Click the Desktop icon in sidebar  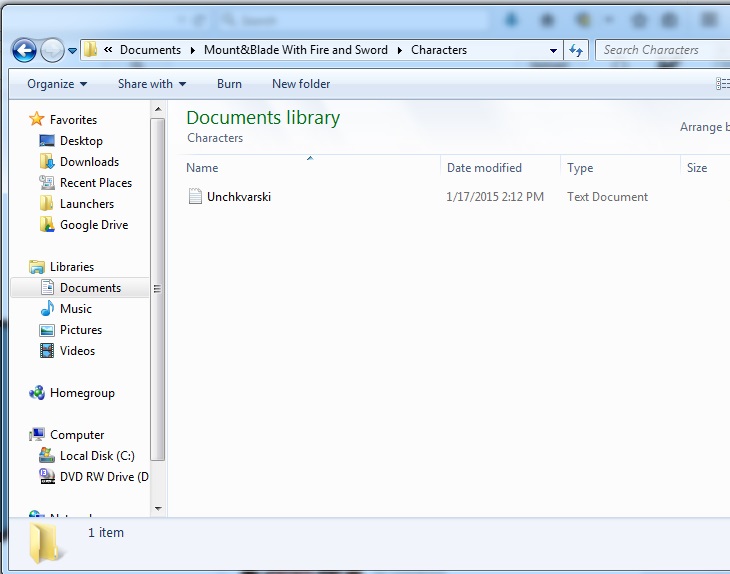click(x=47, y=141)
